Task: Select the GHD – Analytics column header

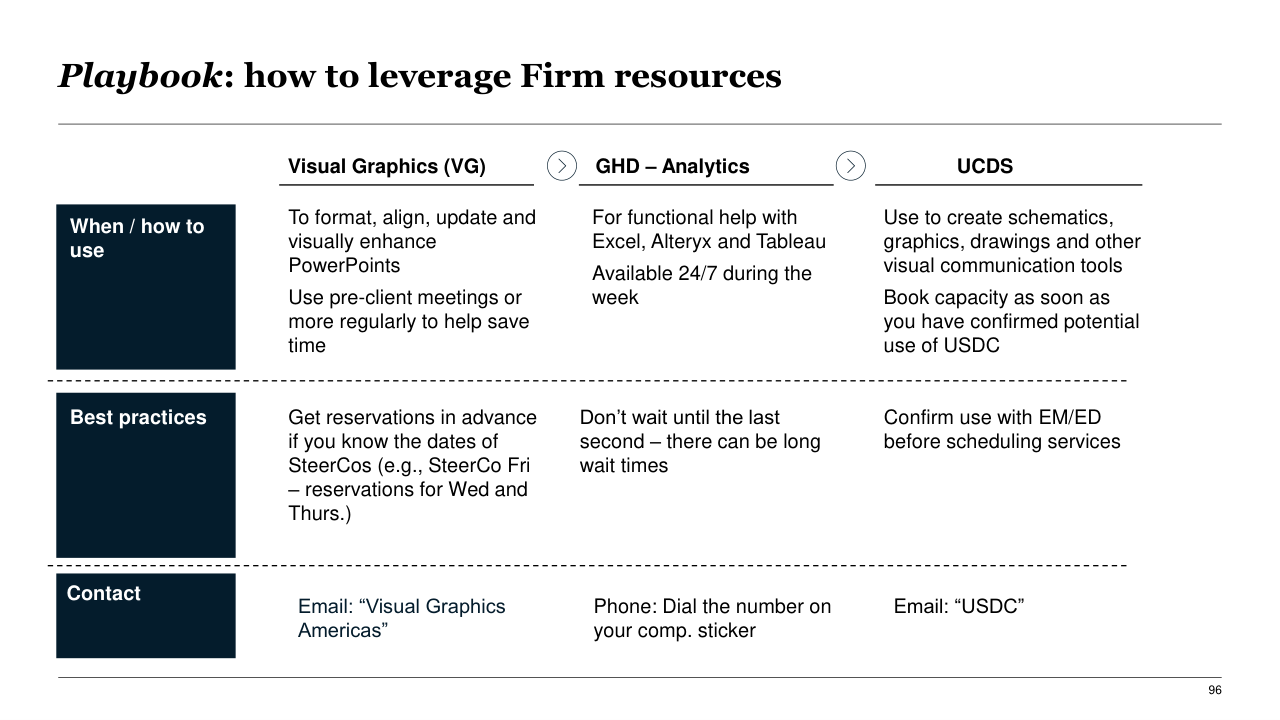Action: click(x=672, y=167)
